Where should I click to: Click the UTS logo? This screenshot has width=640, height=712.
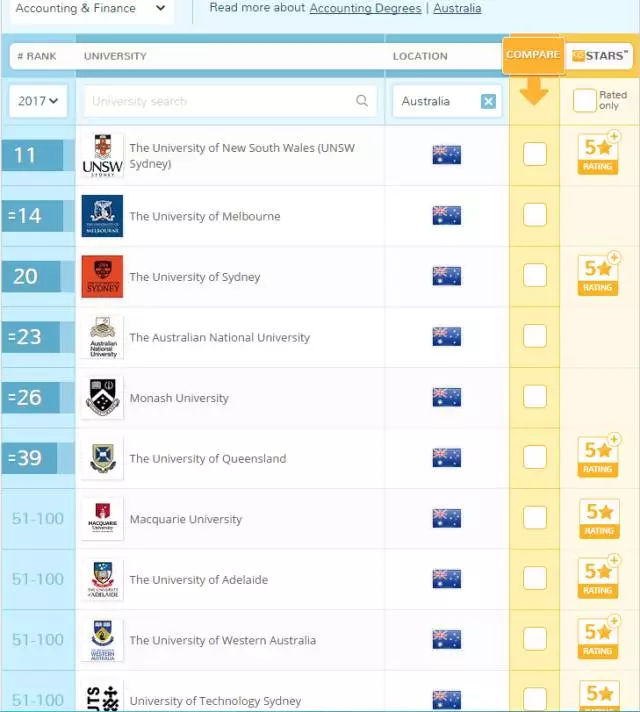[102, 697]
